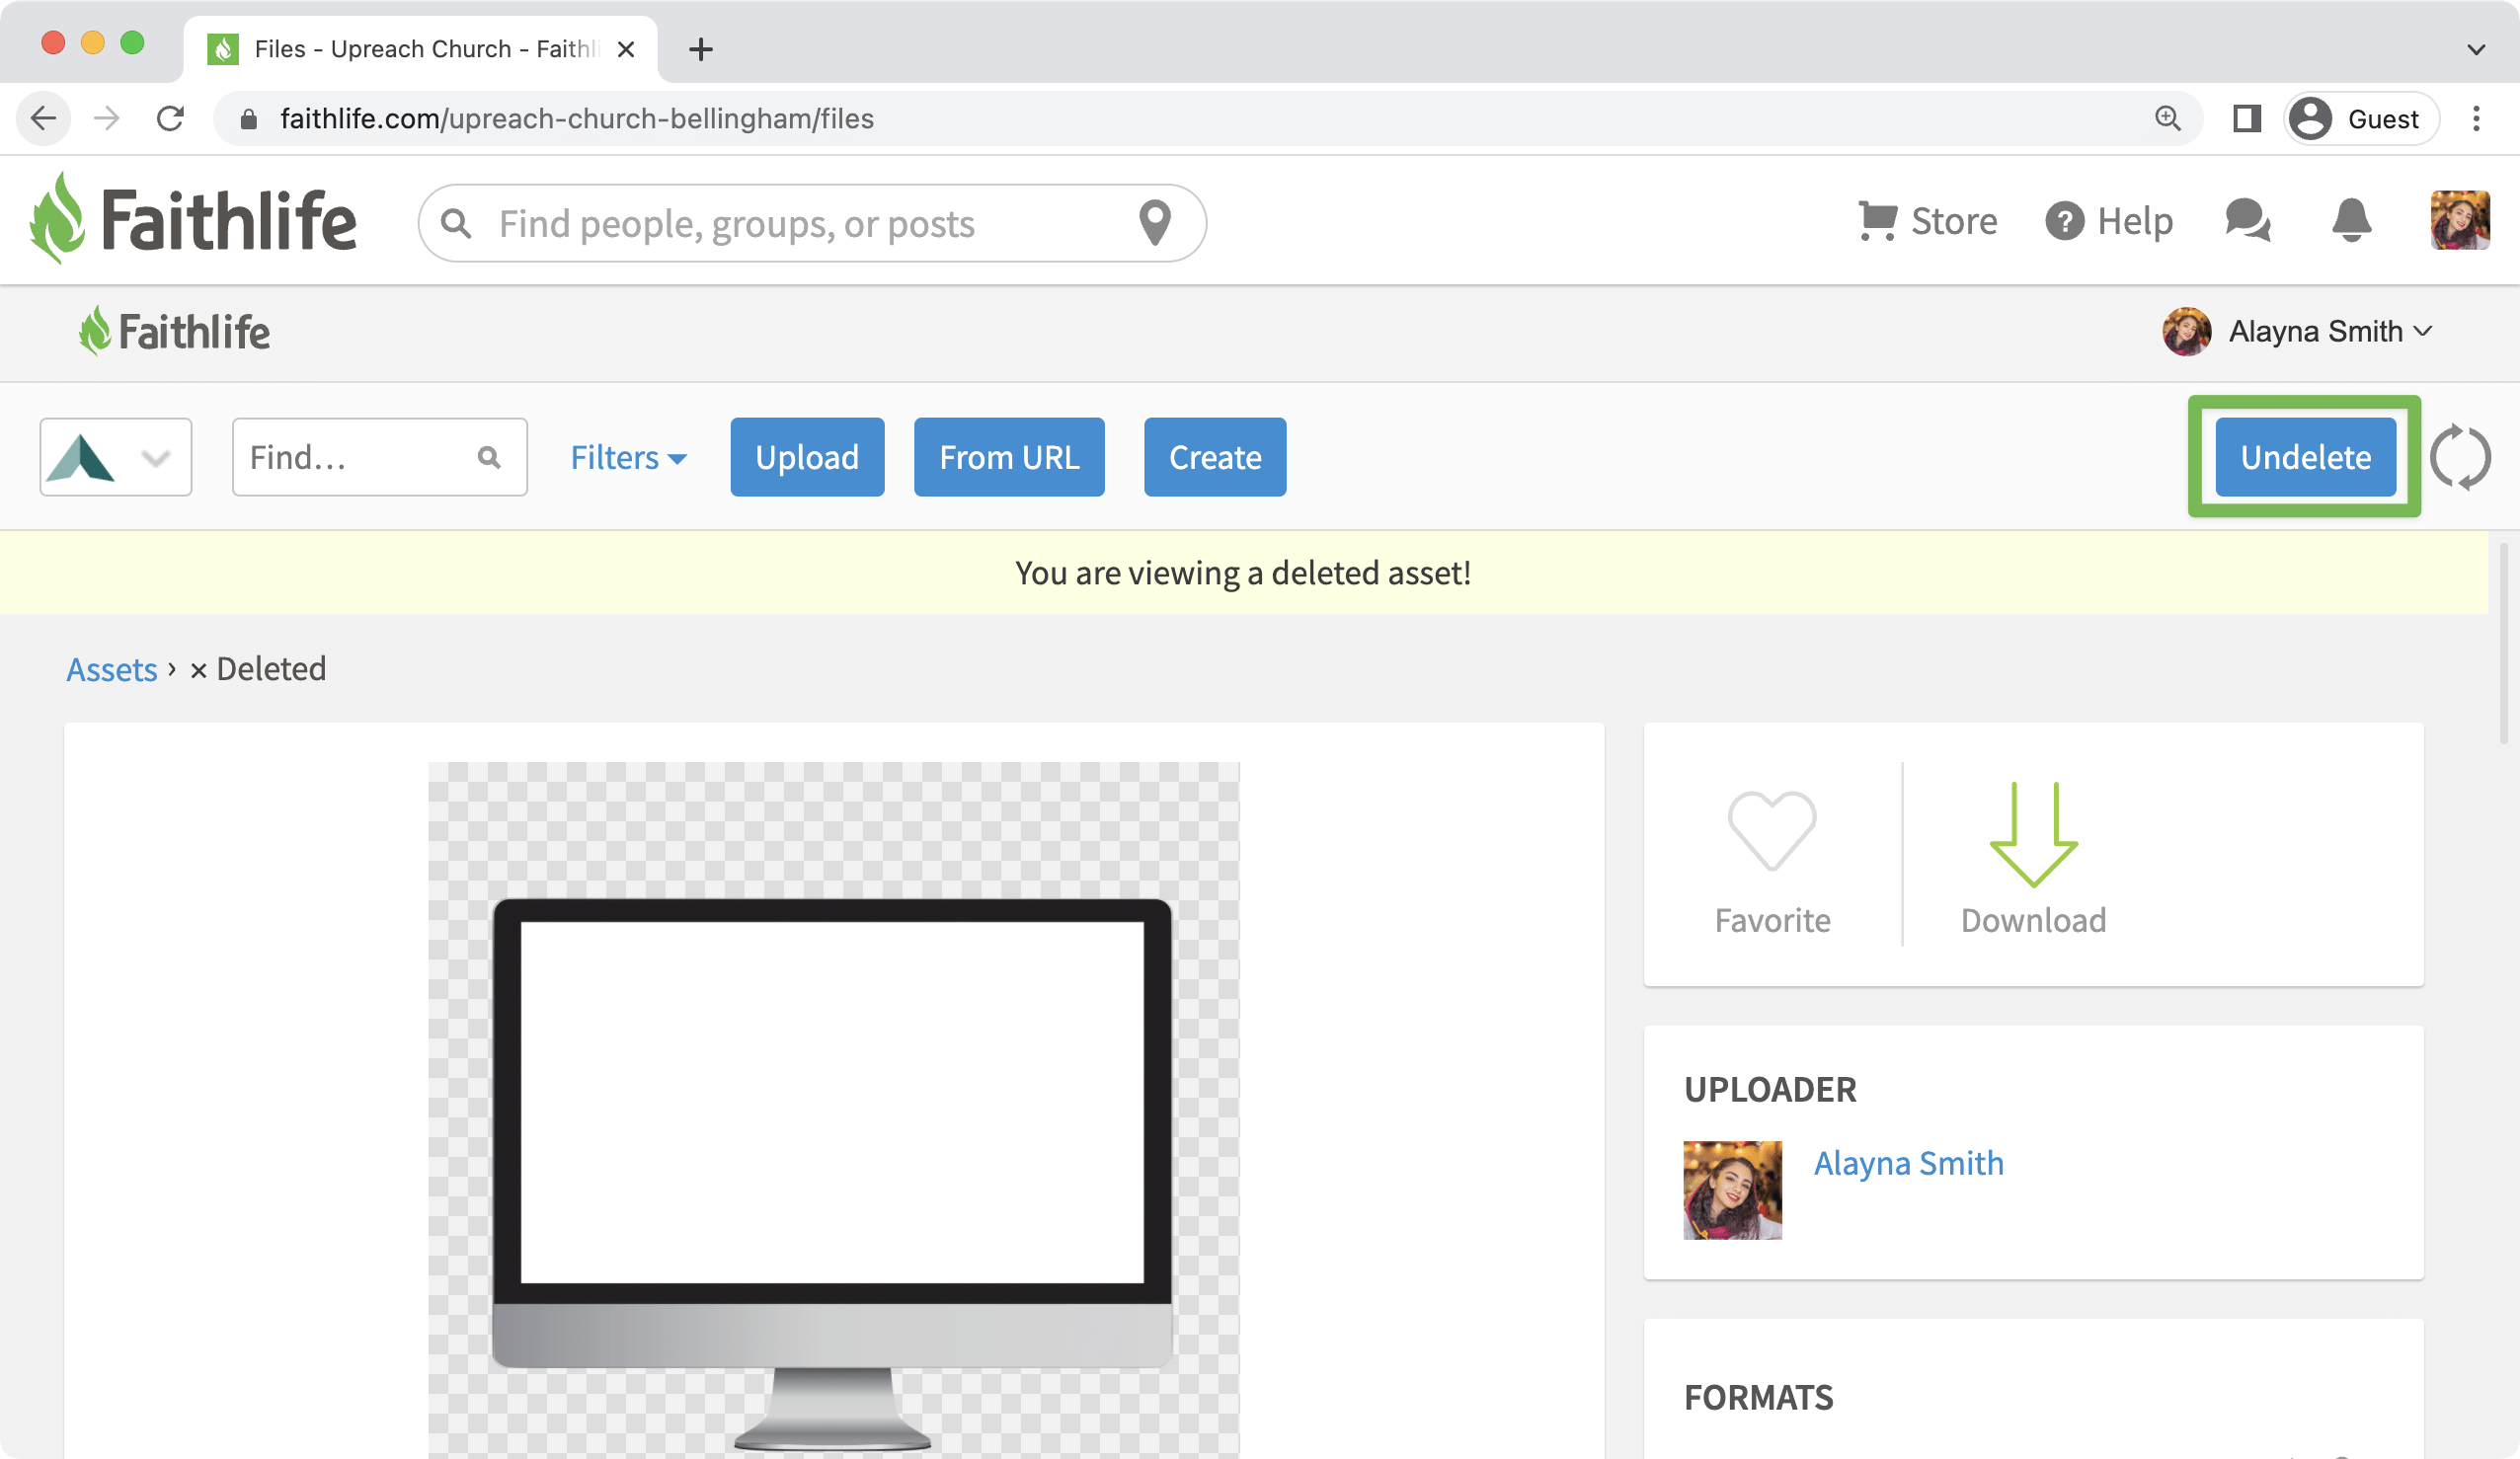Focus the Find people, groups, or posts field
Viewport: 2520px width, 1459px height.
tap(812, 223)
